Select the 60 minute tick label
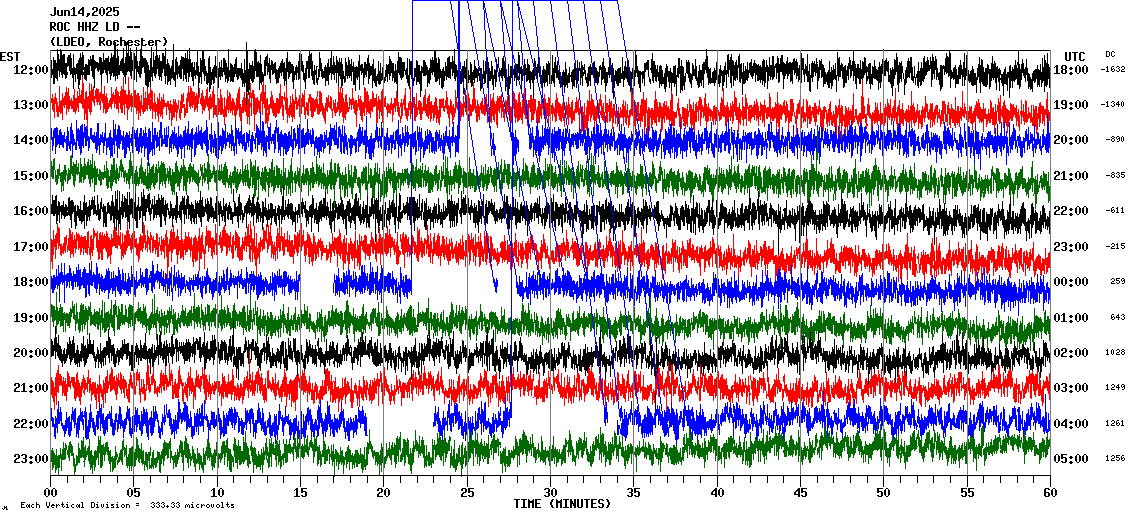This screenshot has height=519, width=1130. point(1049,493)
